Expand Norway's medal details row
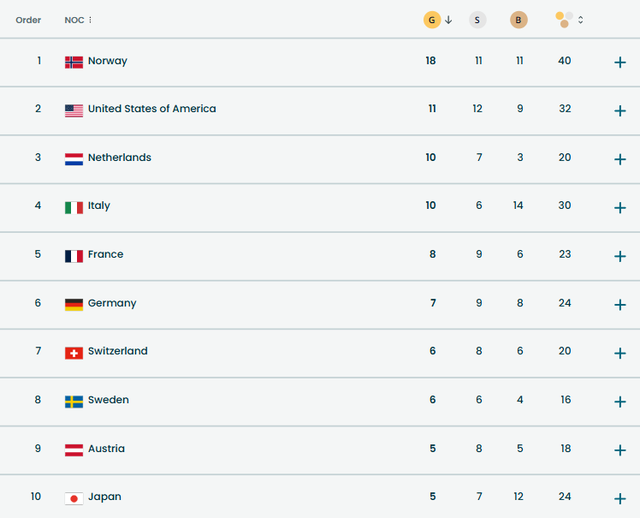Viewport: 640px width, 518px height. (620, 62)
